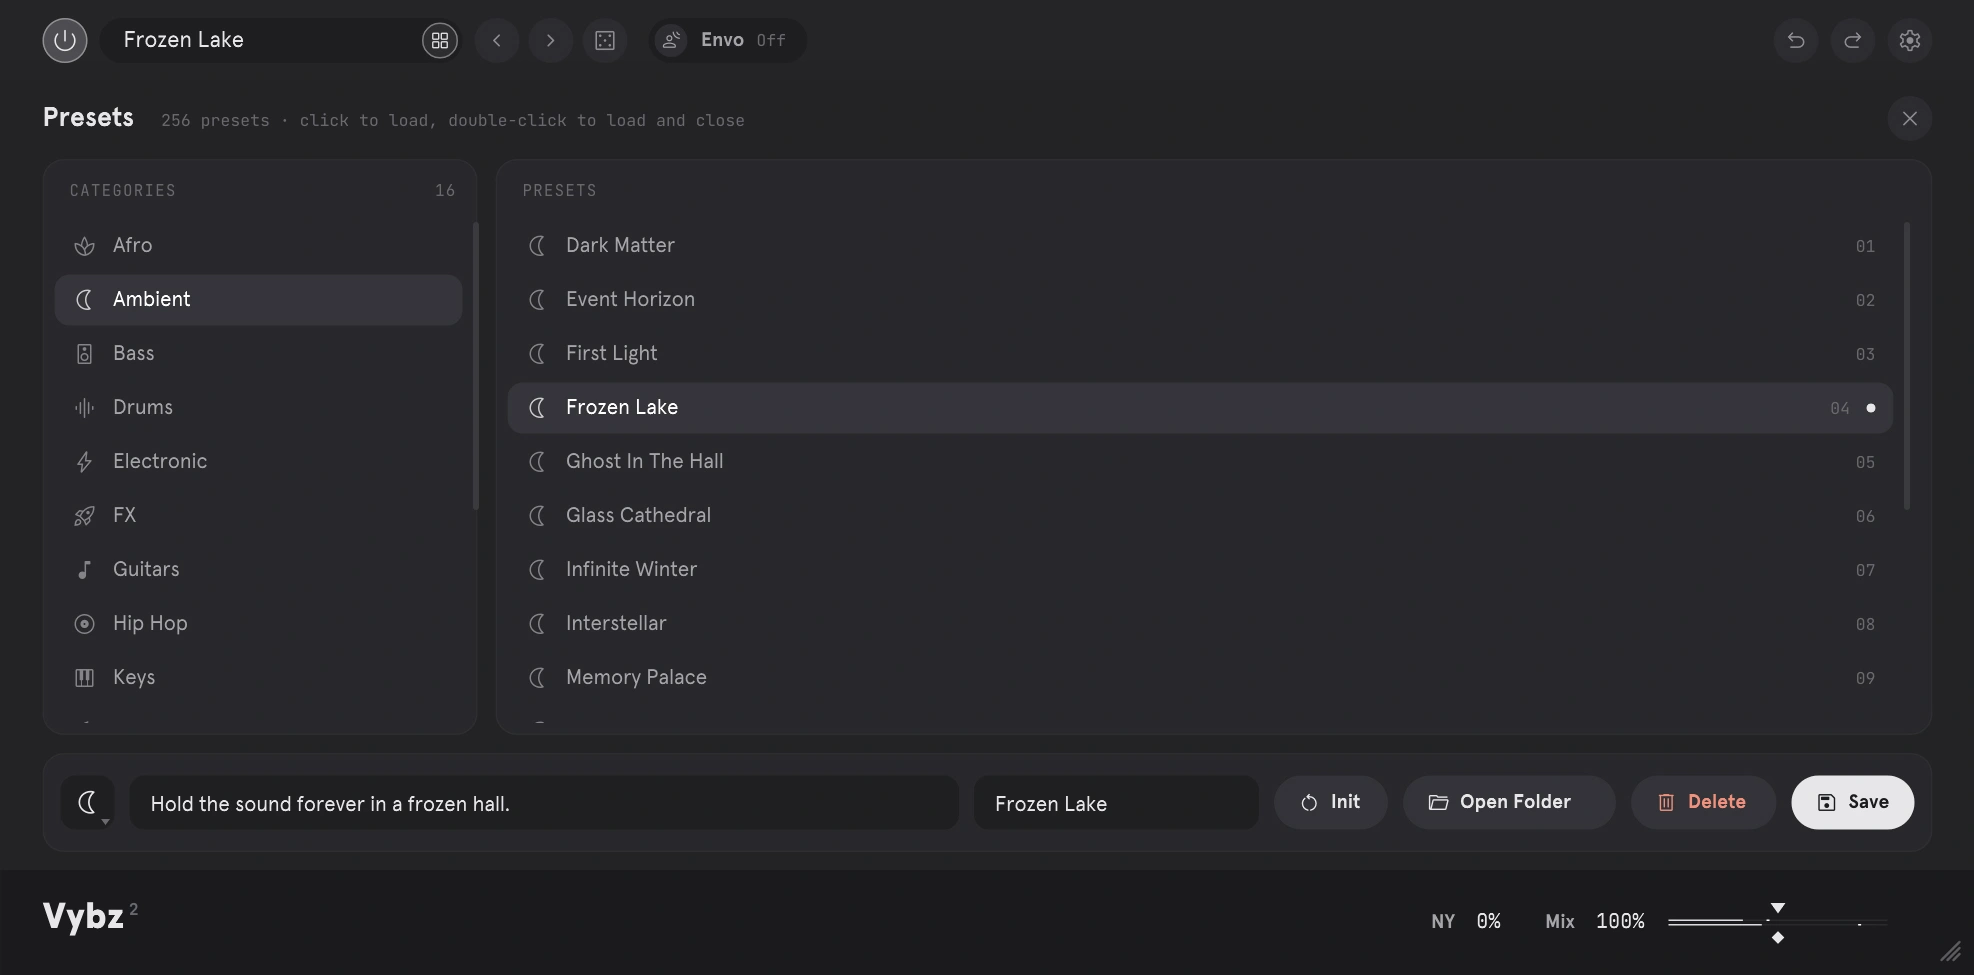Open the Keys category
Image resolution: width=1974 pixels, height=975 pixels.
pos(258,677)
